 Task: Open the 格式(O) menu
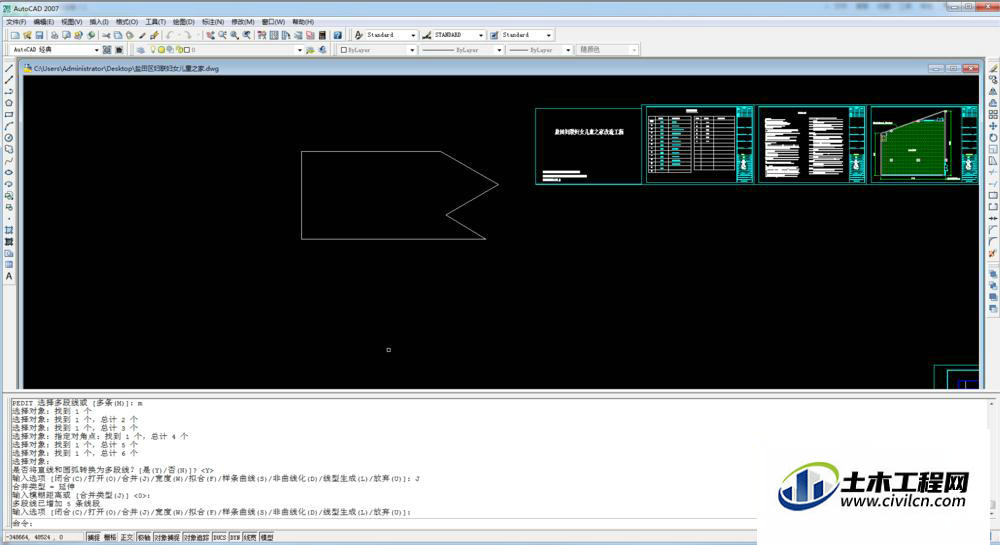127,22
